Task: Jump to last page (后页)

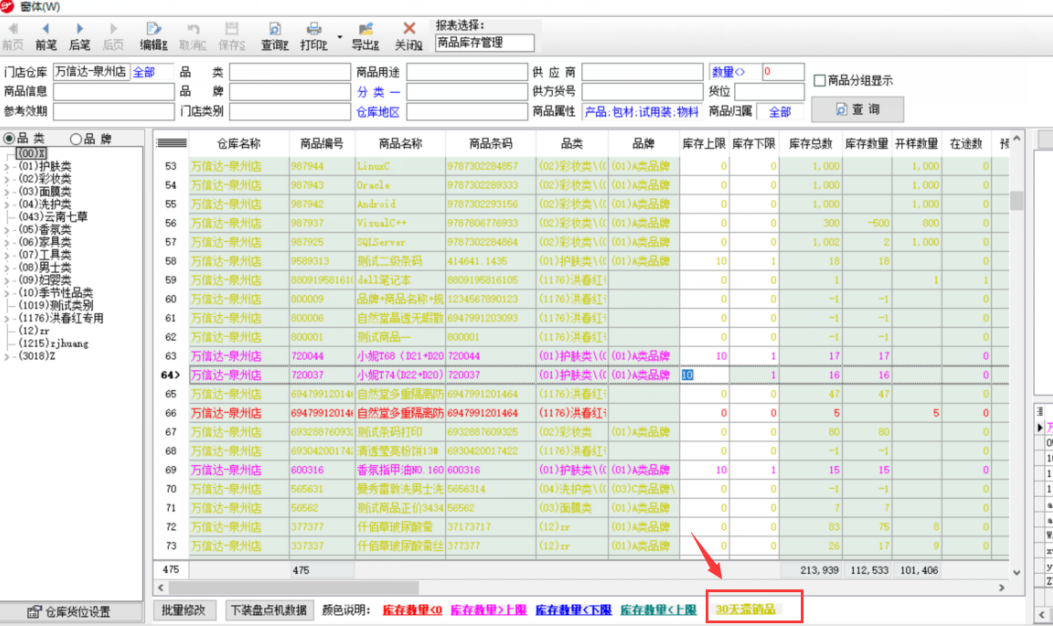Action: coord(113,36)
